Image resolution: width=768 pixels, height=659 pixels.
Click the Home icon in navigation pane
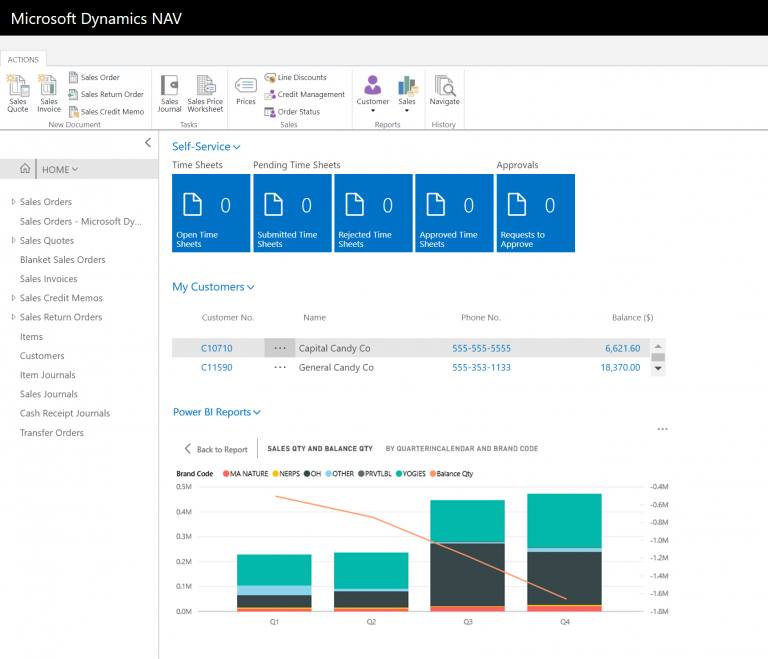click(25, 169)
